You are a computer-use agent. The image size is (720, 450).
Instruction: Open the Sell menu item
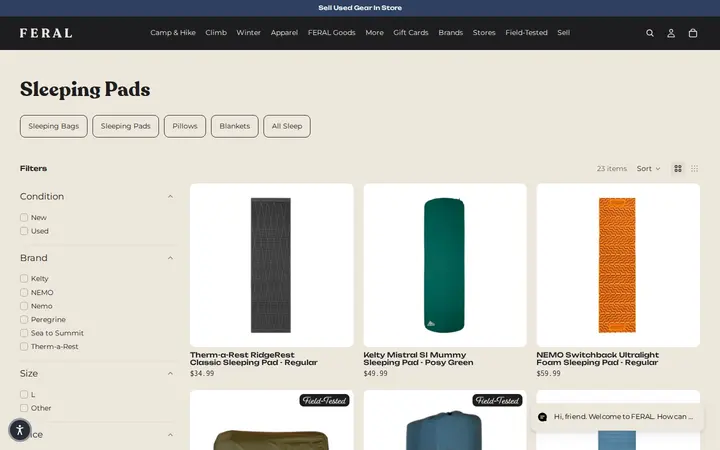563,33
